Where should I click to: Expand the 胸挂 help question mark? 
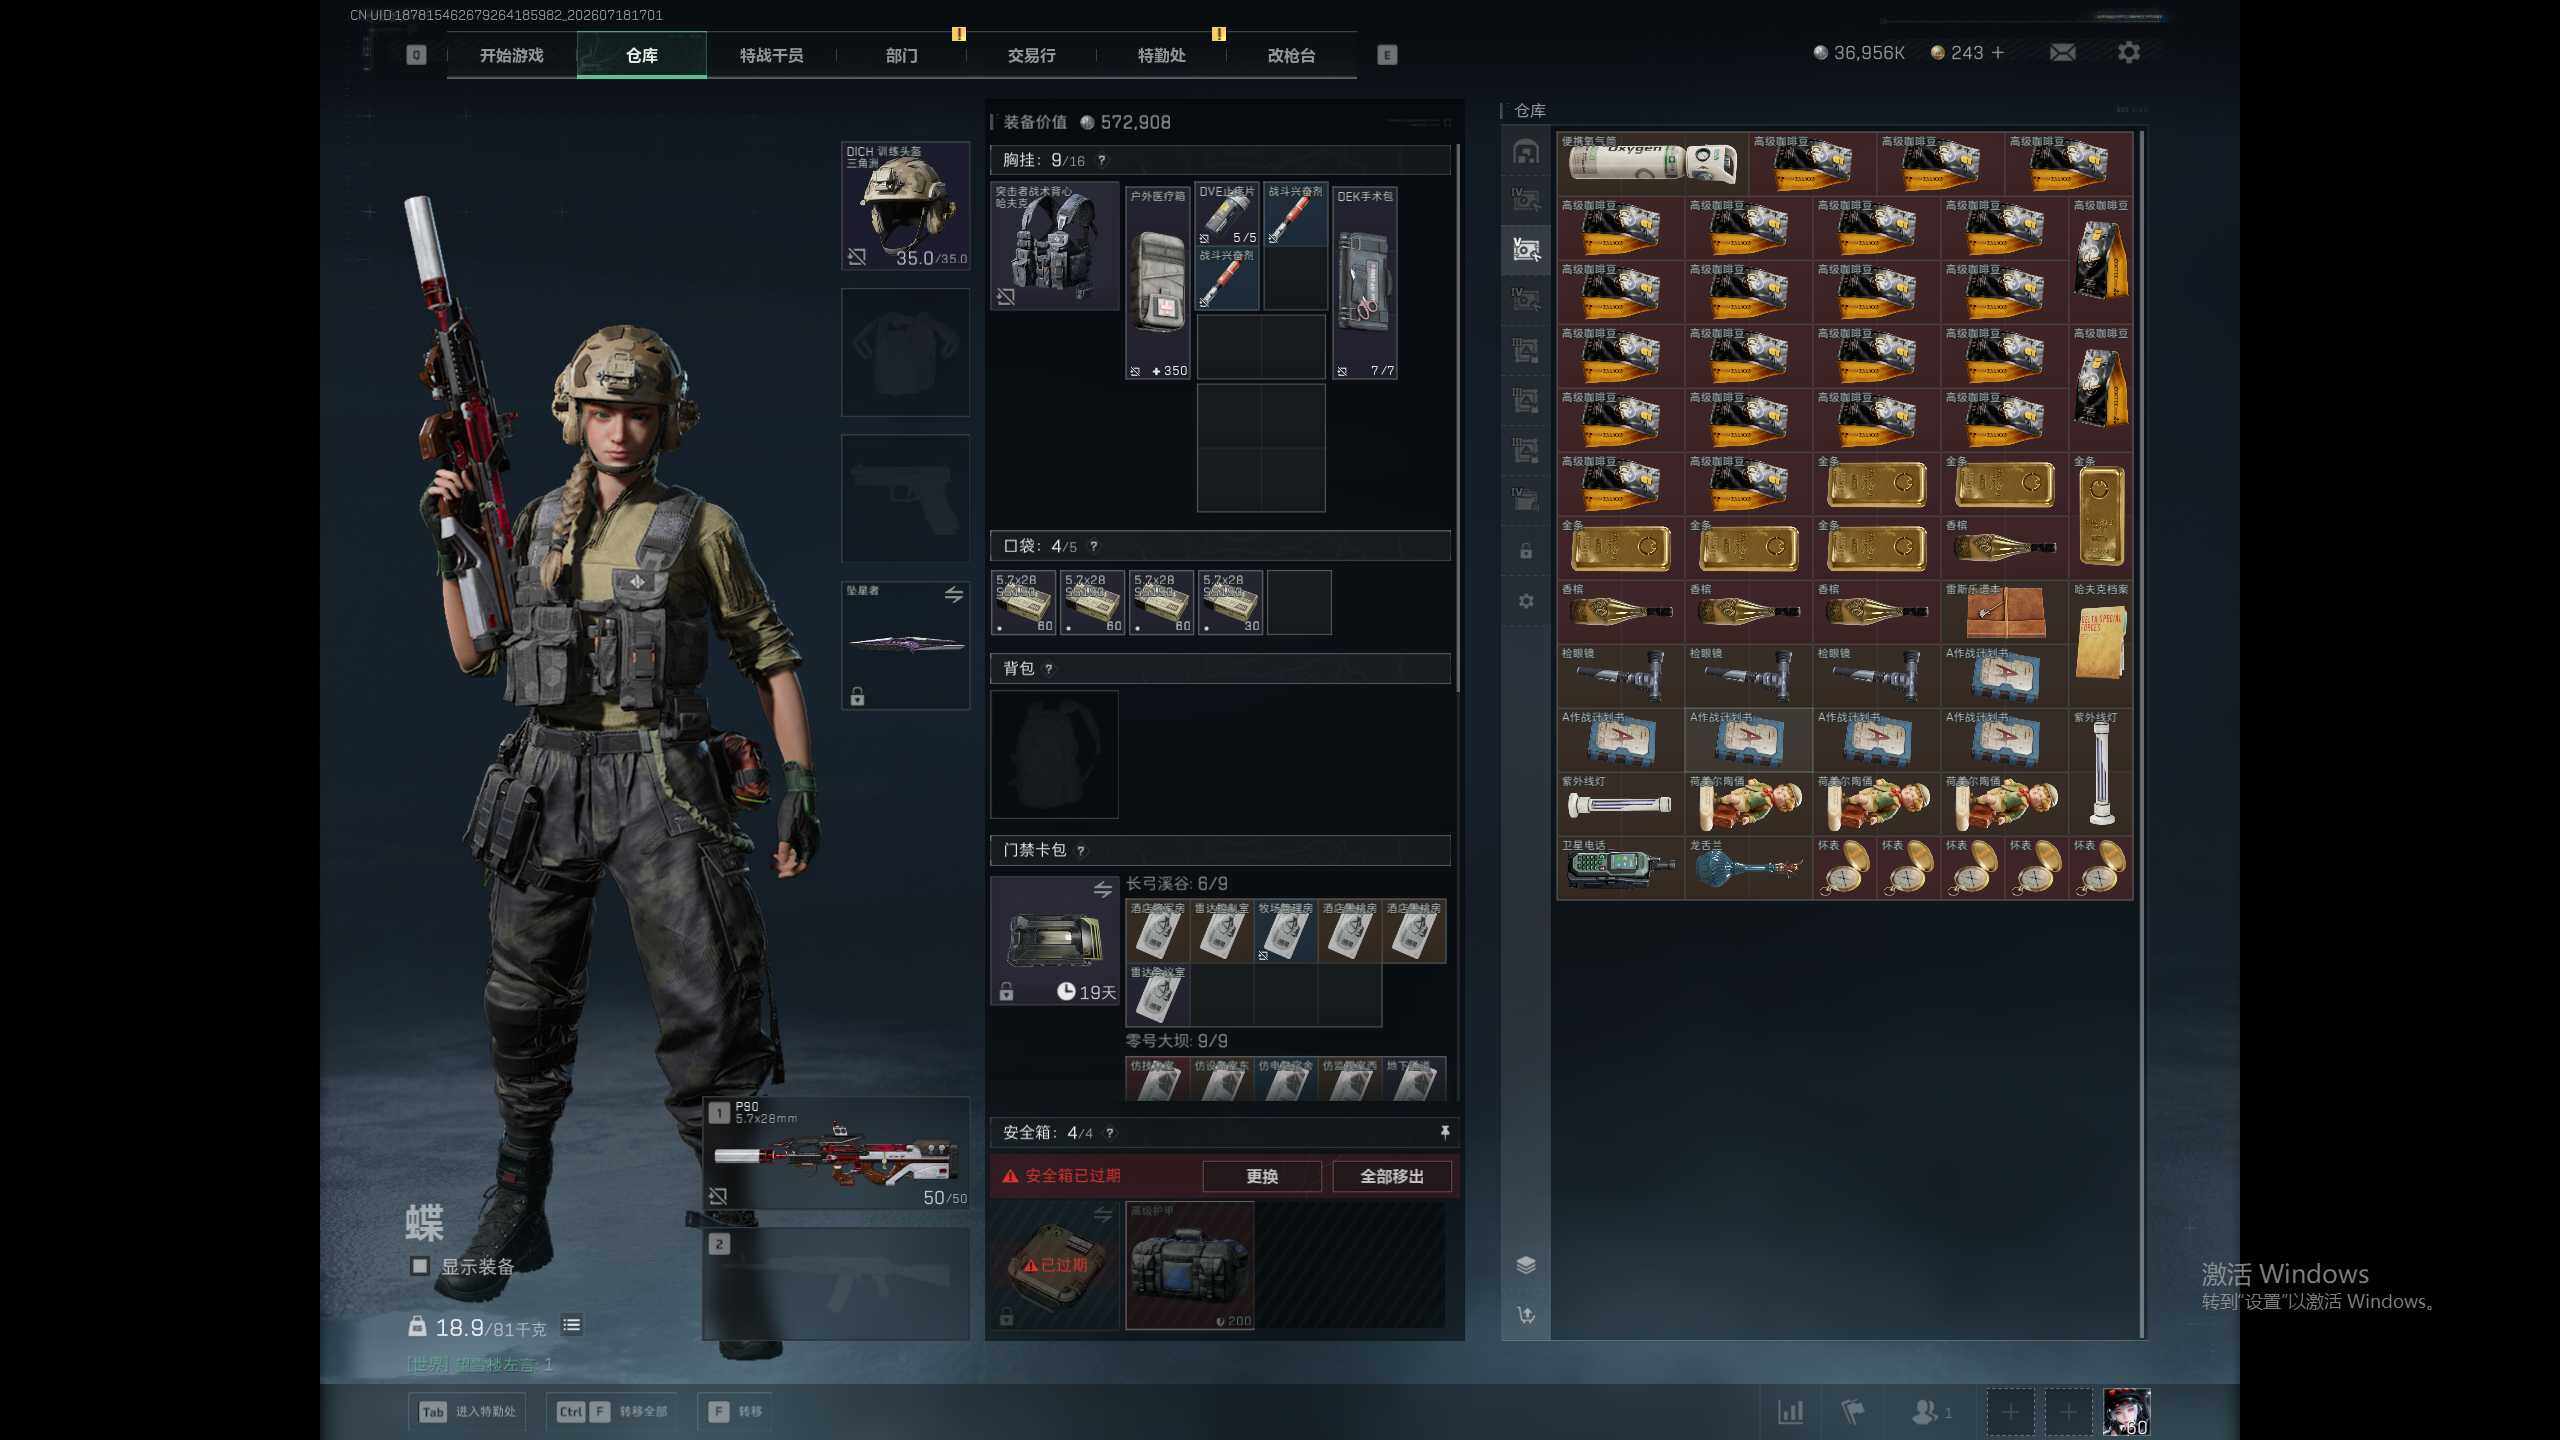point(1102,160)
